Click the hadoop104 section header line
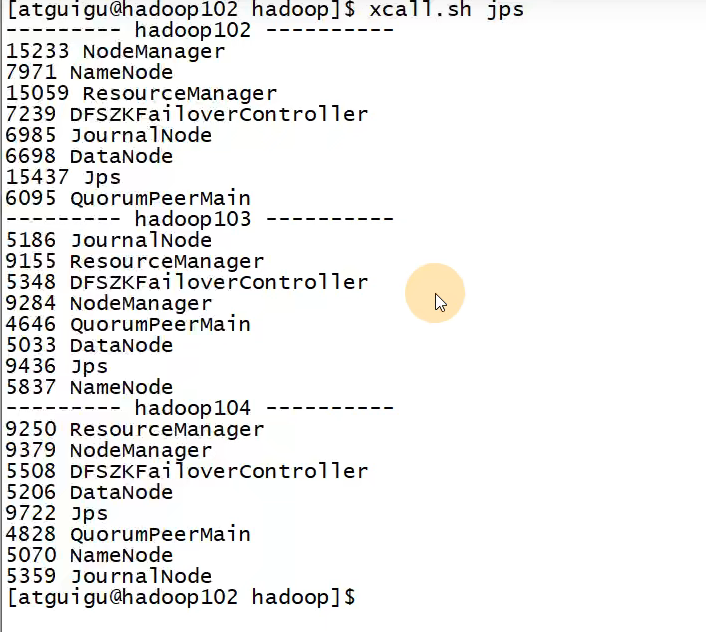This screenshot has width=706, height=632. [x=200, y=408]
